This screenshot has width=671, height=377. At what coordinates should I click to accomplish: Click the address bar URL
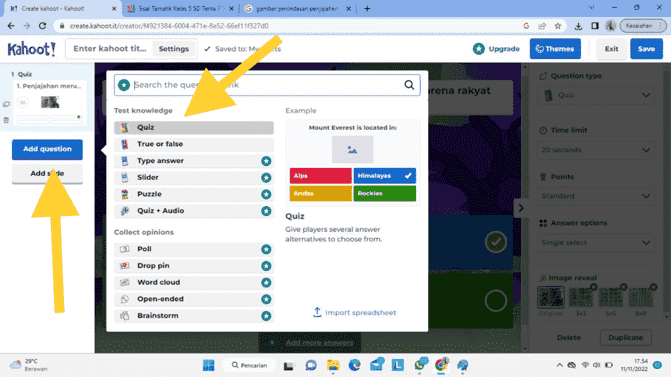tap(169, 26)
